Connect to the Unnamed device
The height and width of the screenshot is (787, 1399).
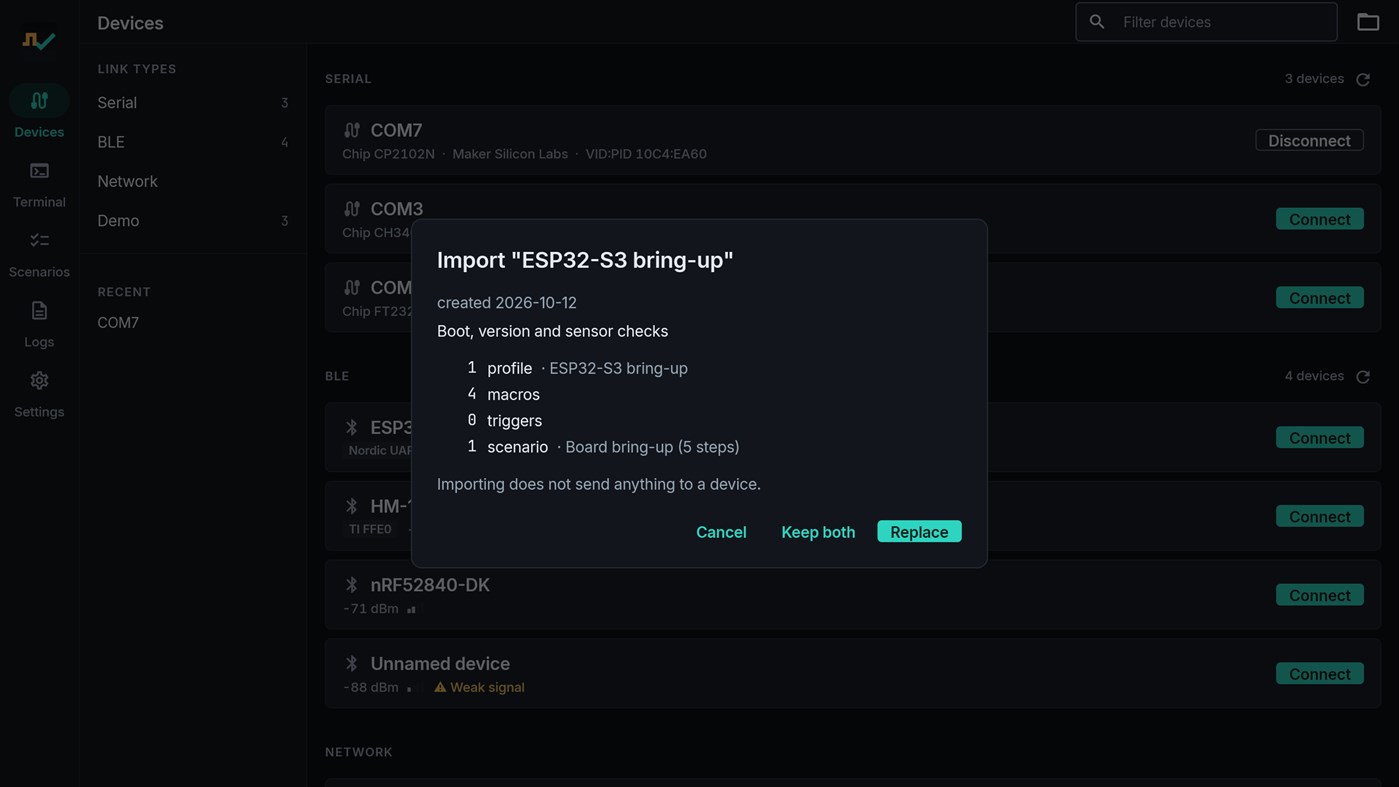tap(1319, 674)
